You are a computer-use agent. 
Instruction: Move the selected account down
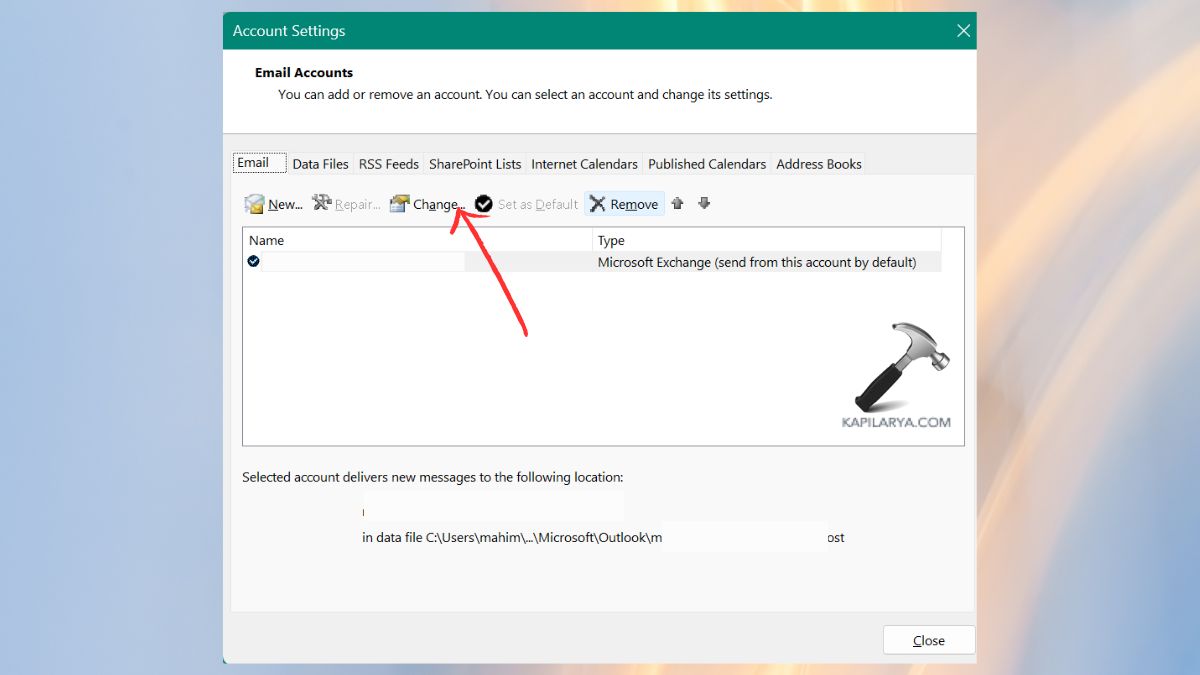704,203
